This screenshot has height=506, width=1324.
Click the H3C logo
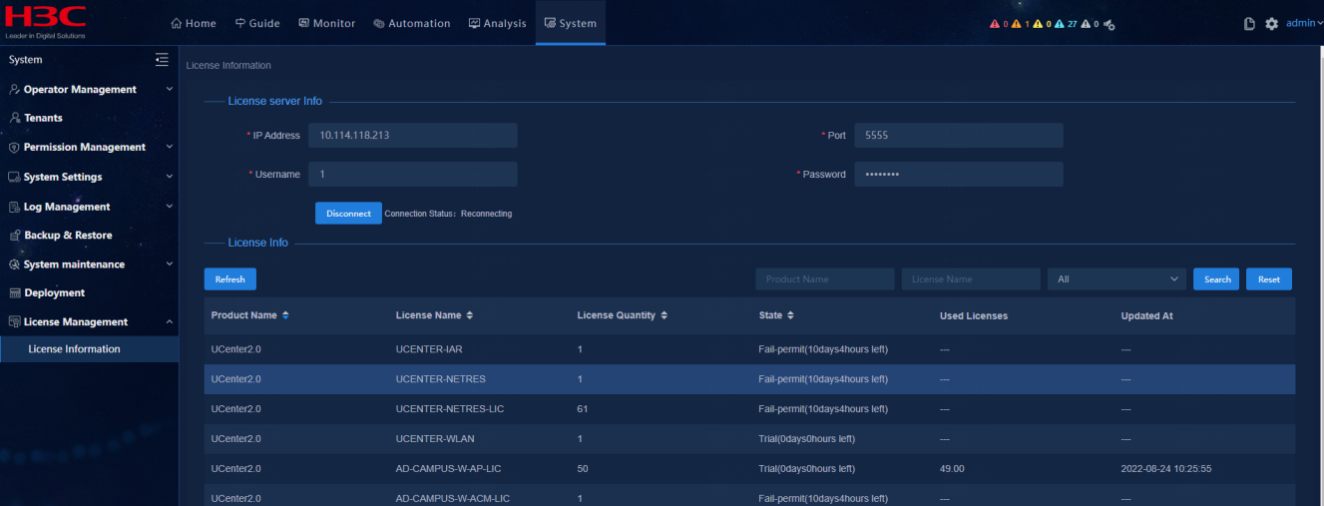coord(45,21)
